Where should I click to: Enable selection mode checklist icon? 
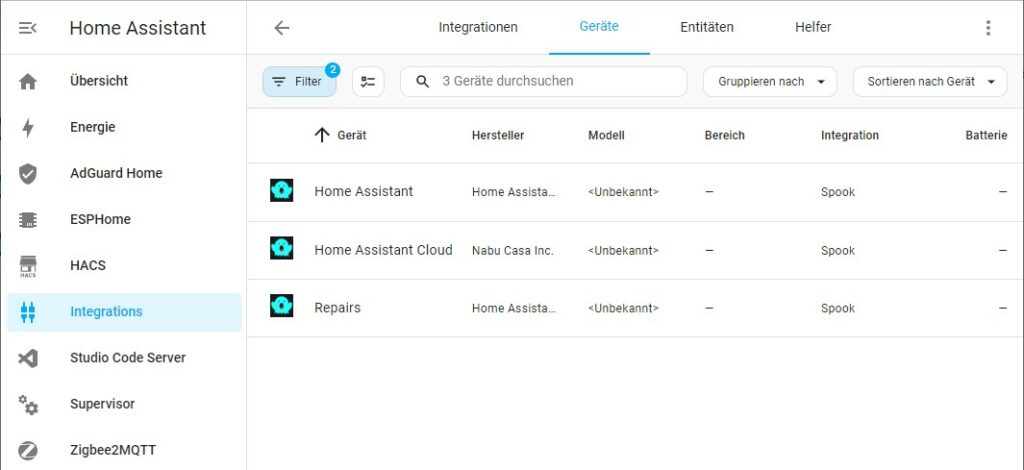(x=368, y=82)
